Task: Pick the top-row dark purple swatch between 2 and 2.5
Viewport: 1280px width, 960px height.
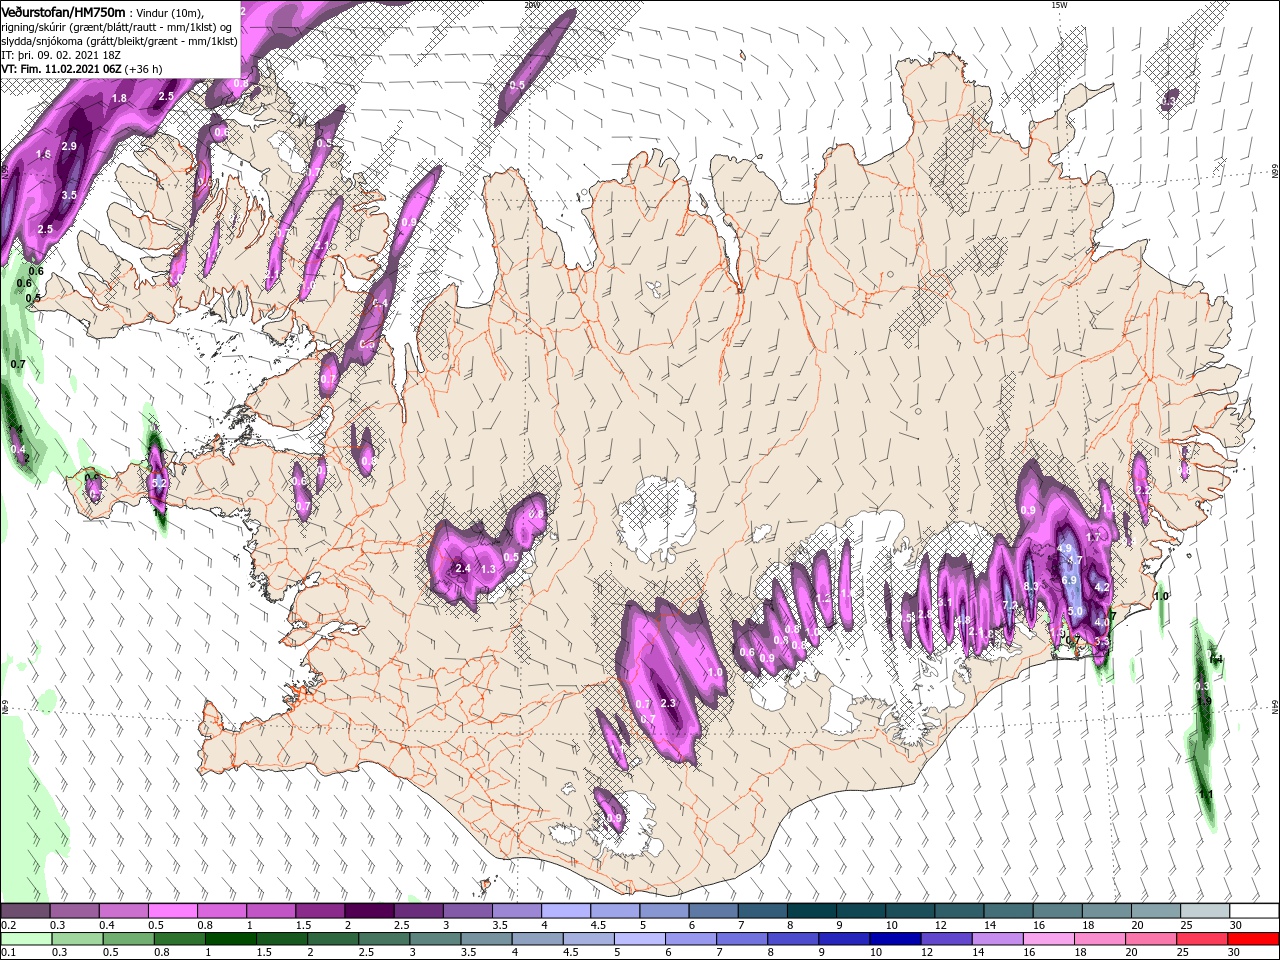Action: pos(369,911)
